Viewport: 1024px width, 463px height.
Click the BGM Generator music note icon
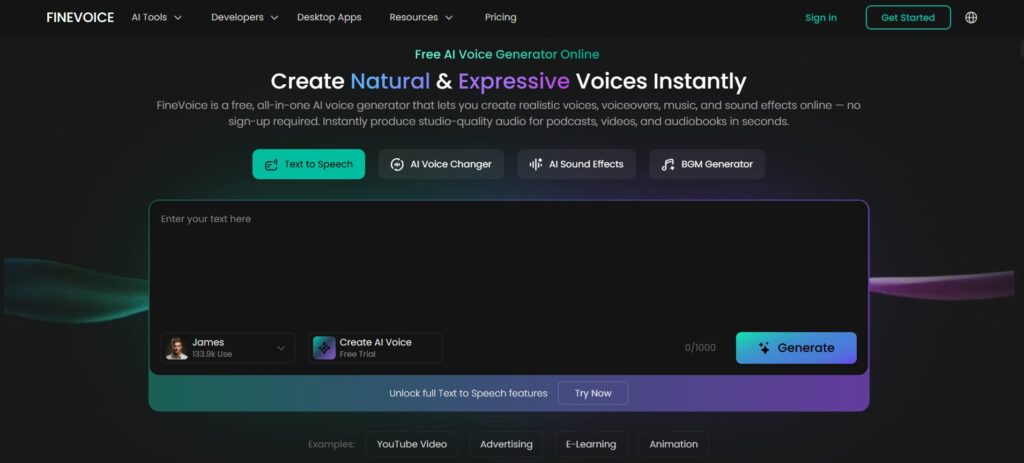pos(667,165)
